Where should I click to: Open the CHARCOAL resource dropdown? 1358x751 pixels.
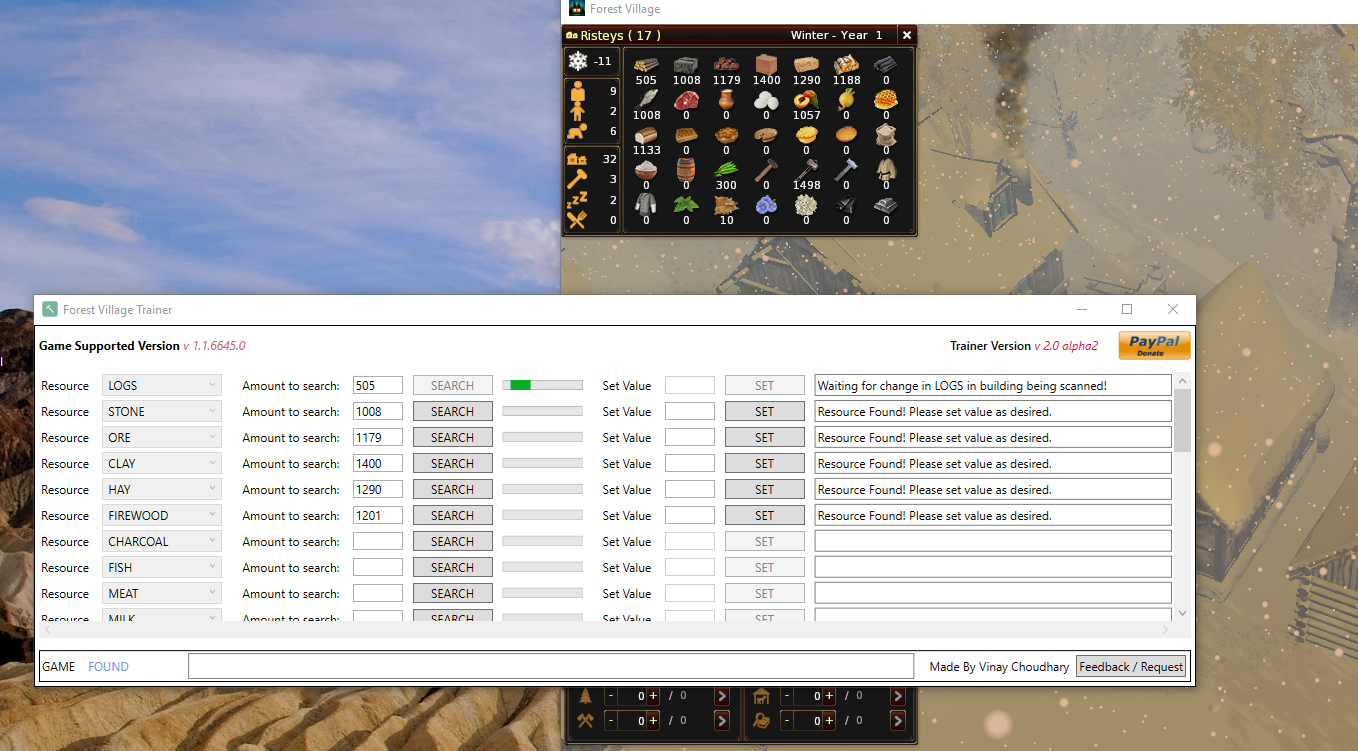point(161,541)
